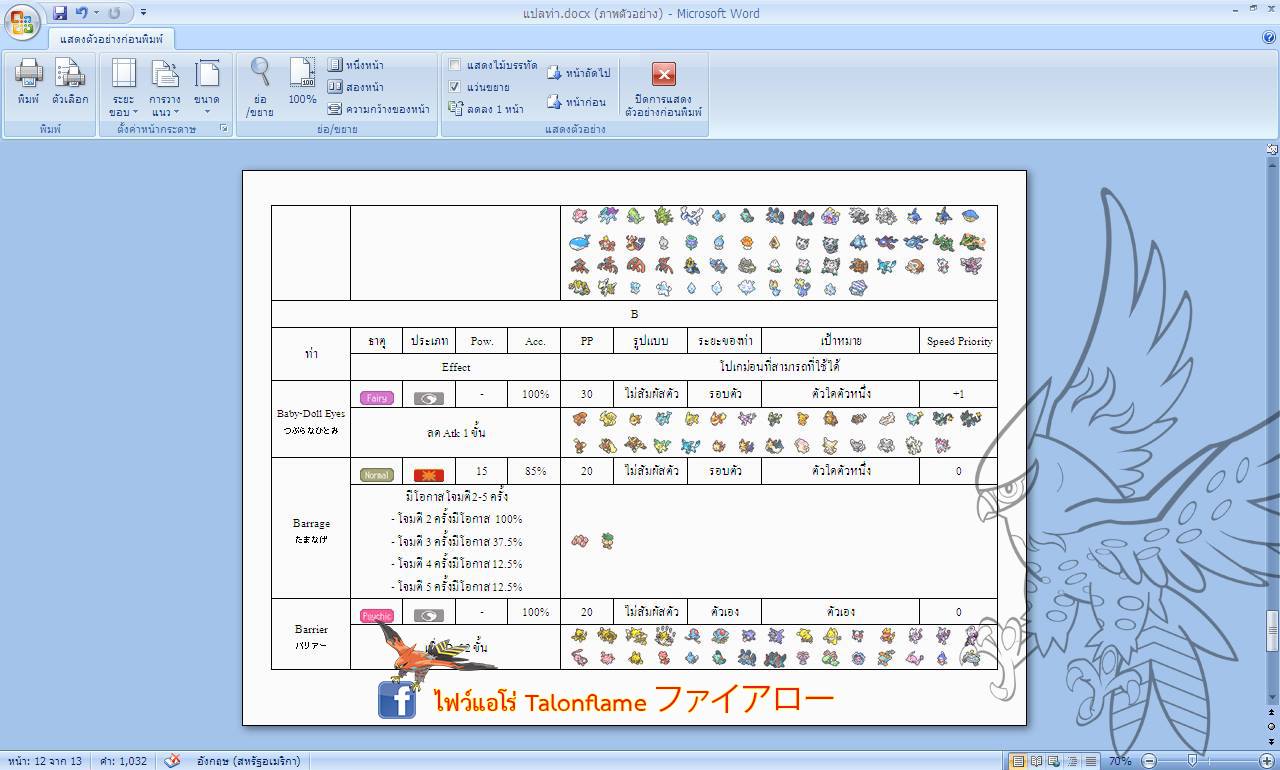1280x770 pixels.
Task: Open print Options (ตัวเลือก) icon
Action: point(70,81)
